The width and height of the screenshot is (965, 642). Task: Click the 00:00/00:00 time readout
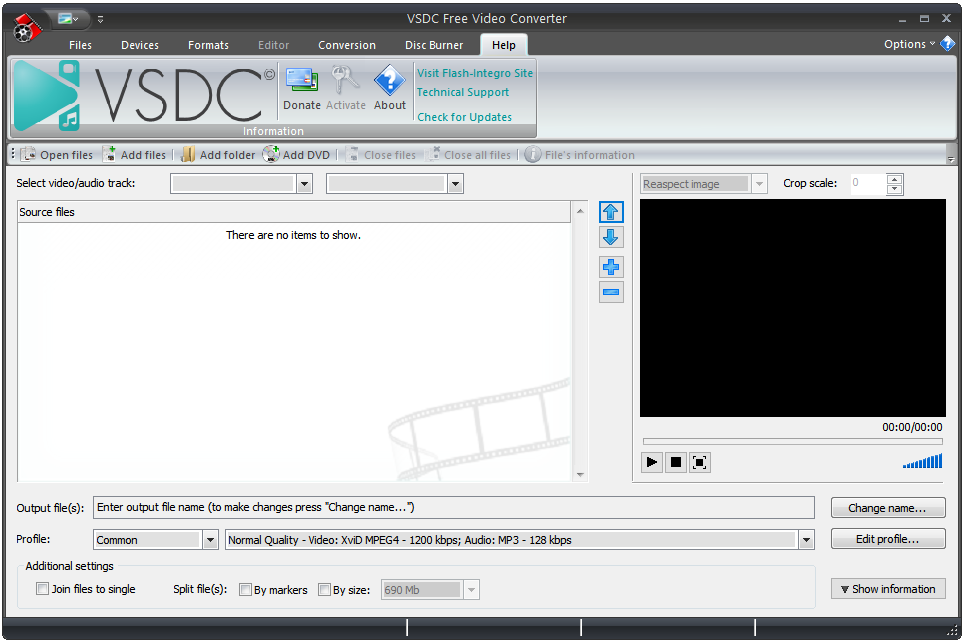click(x=912, y=427)
